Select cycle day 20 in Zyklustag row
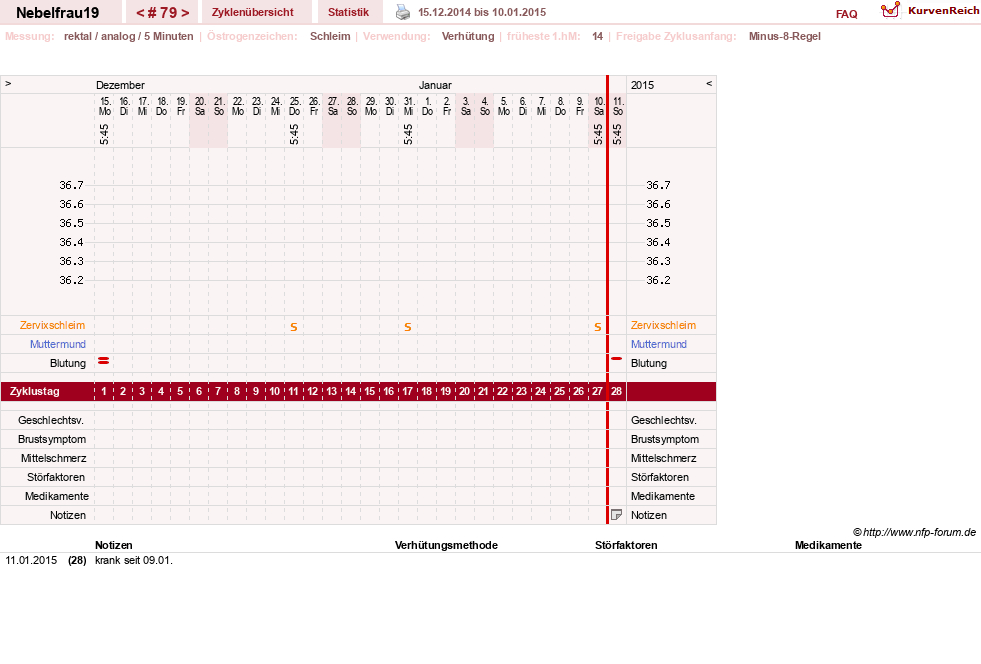This screenshot has width=981, height=664. point(464,391)
